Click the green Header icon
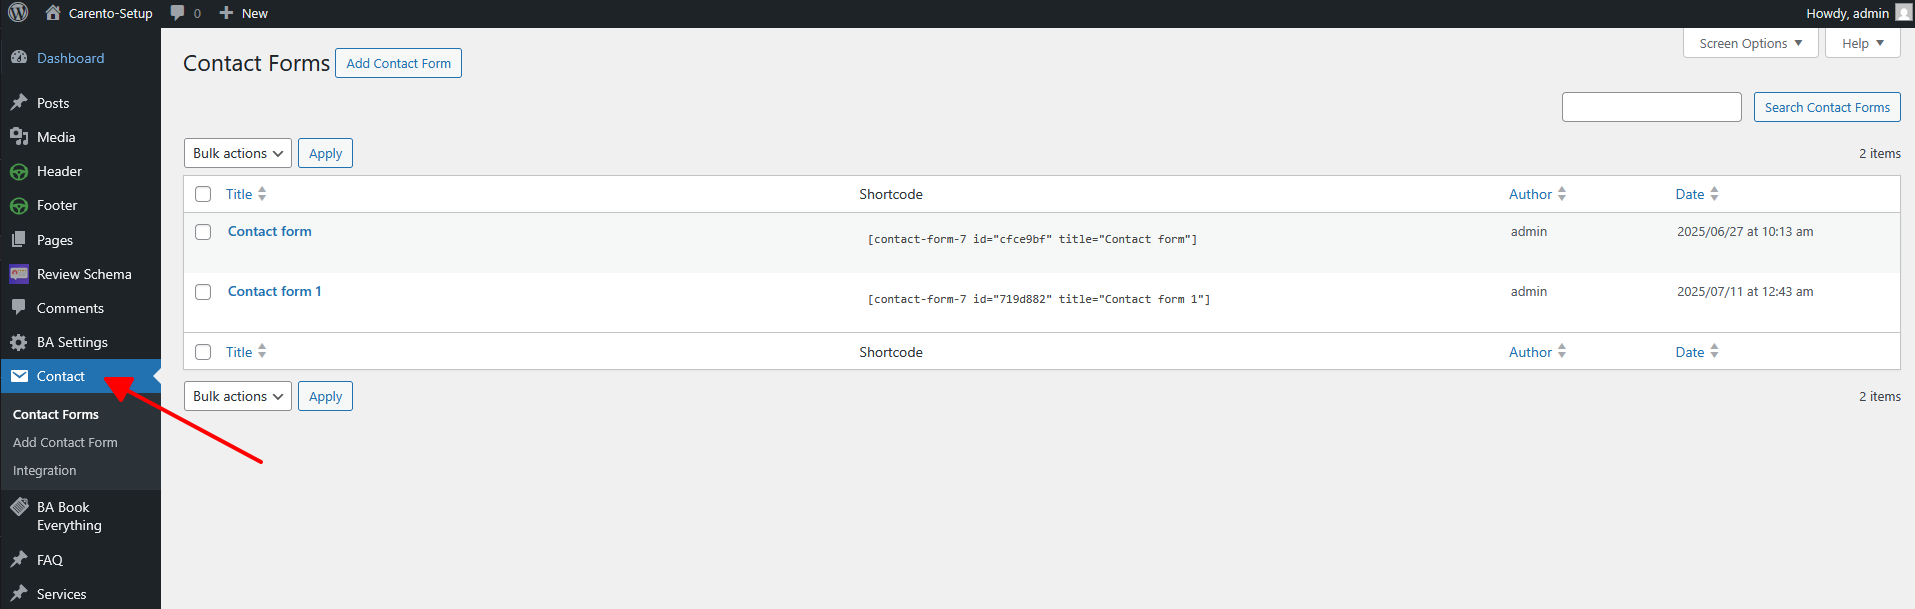This screenshot has width=1915, height=609. (19, 172)
